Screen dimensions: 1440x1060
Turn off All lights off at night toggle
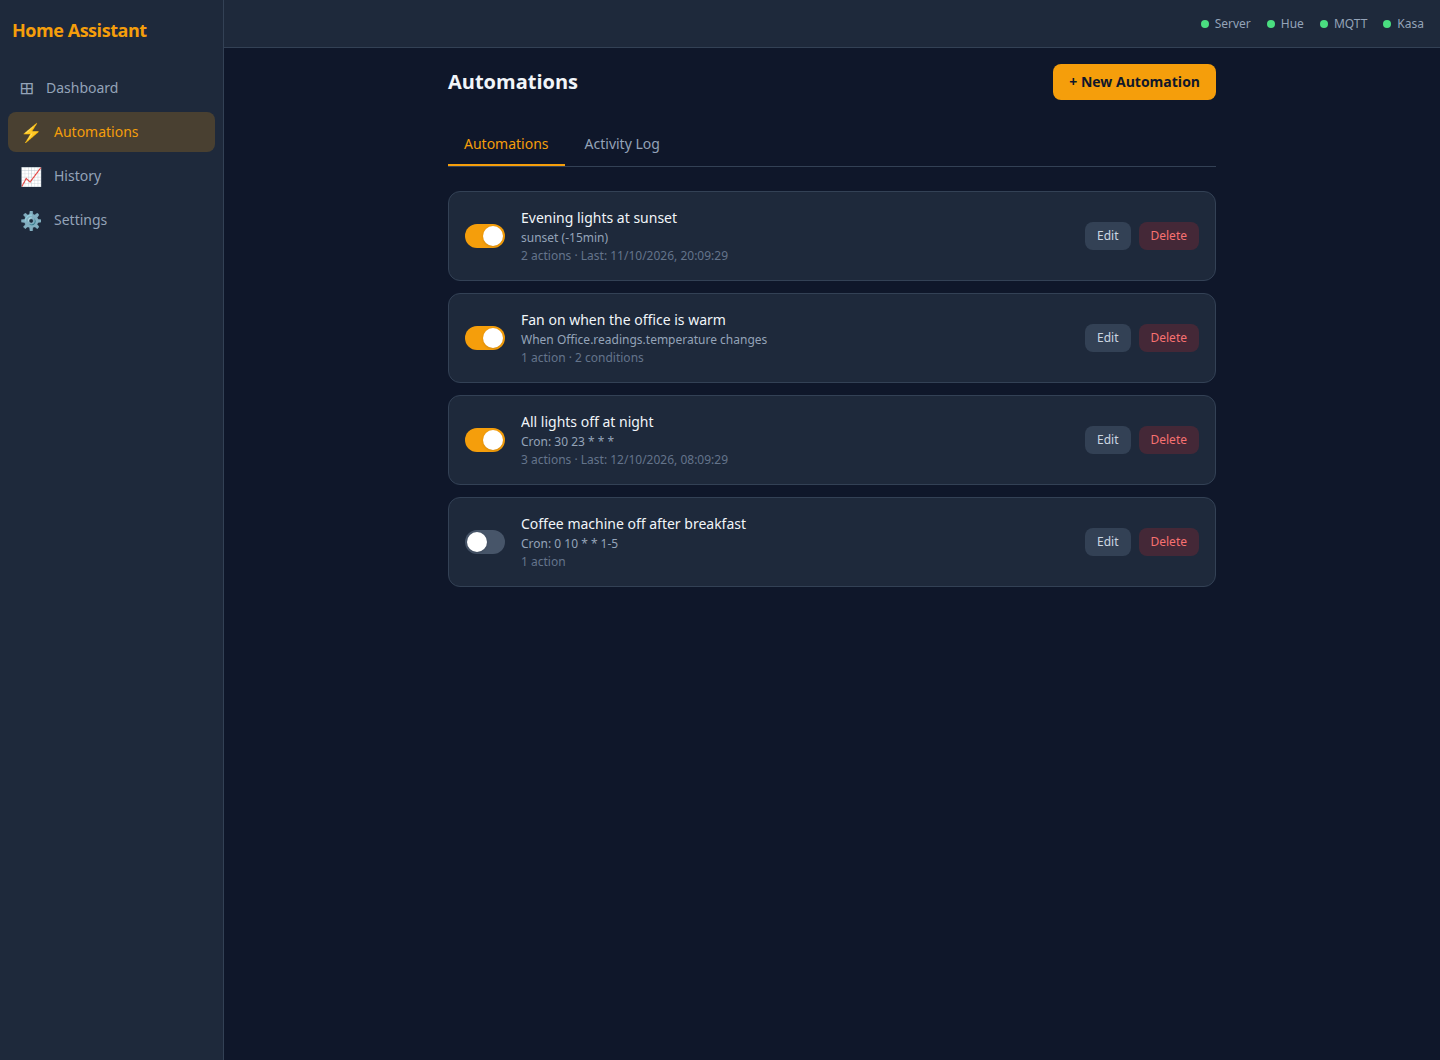coord(485,440)
